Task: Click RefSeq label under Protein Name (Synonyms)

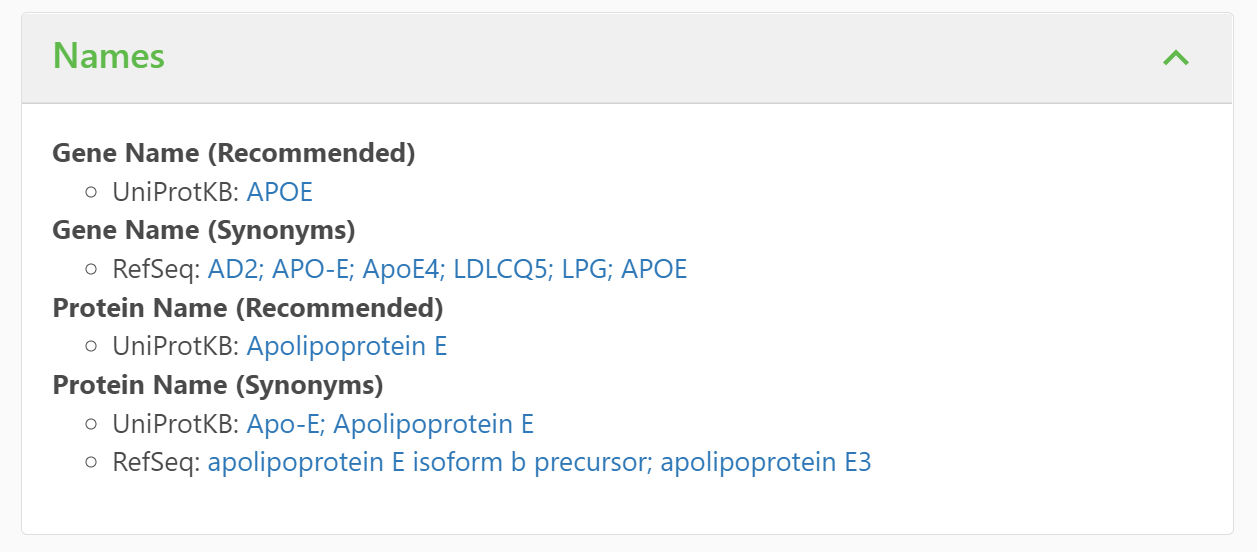Action: pos(154,463)
